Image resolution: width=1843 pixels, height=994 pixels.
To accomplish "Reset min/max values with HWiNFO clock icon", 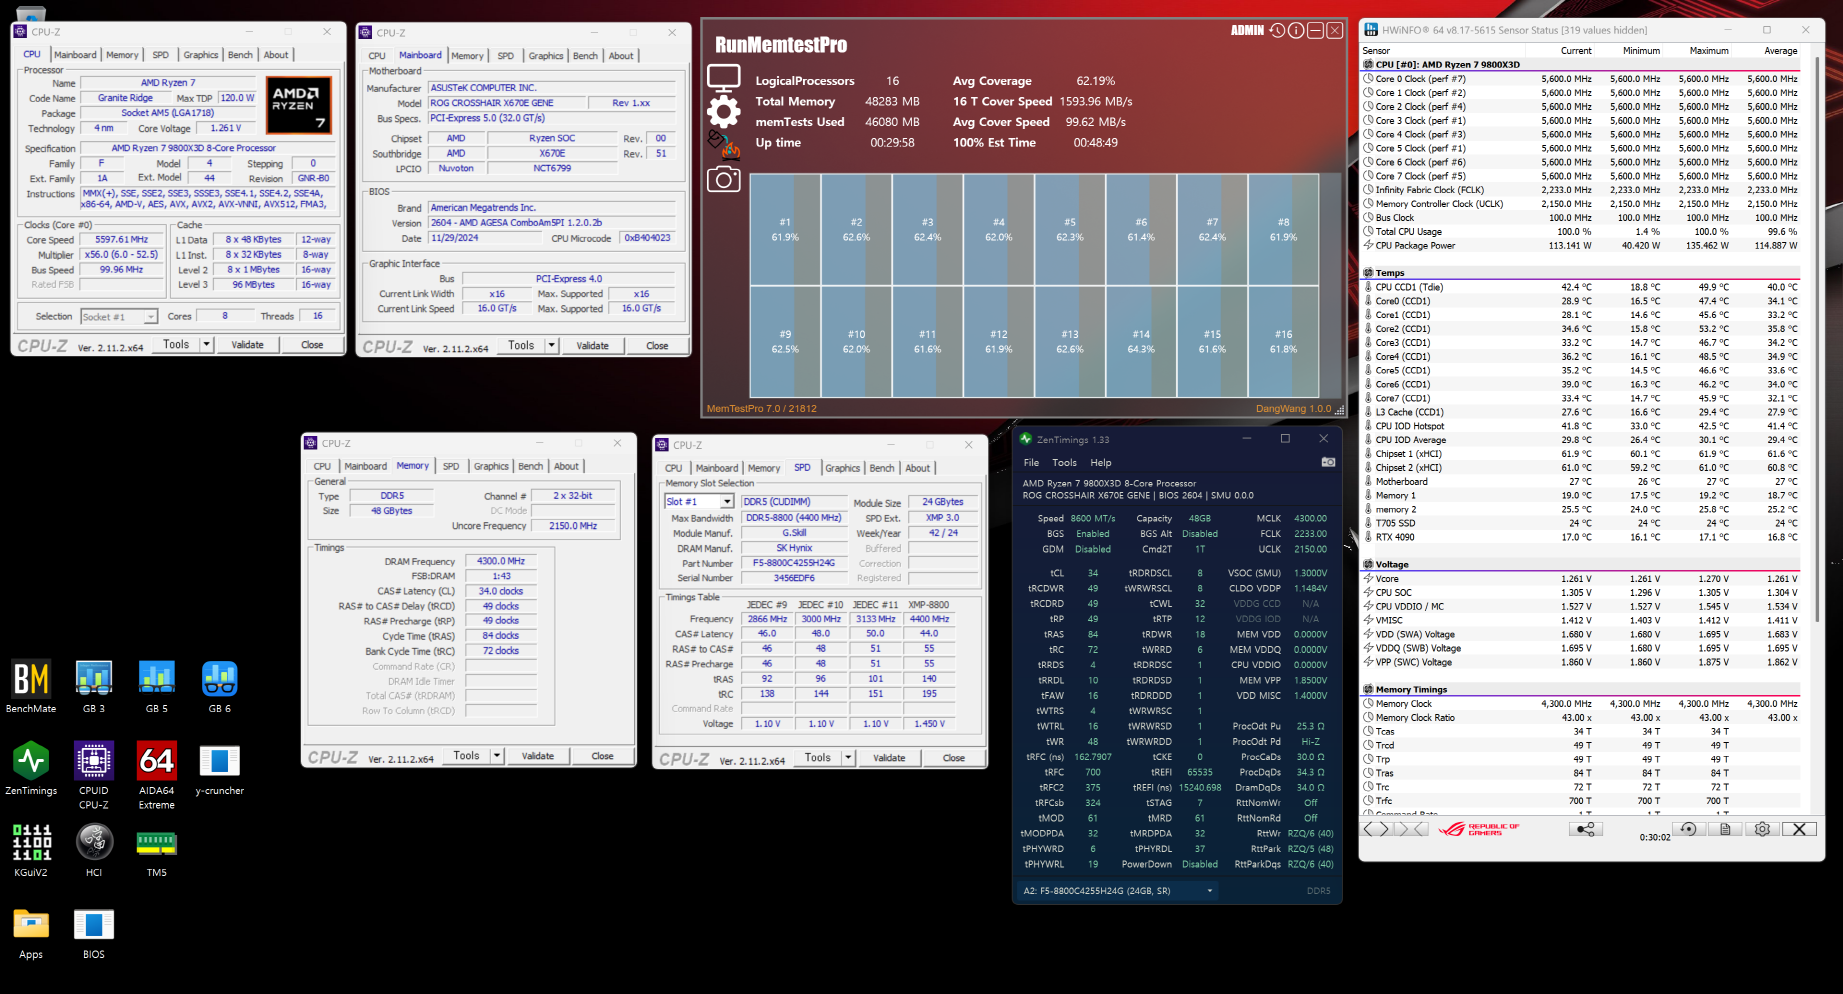I will point(1688,829).
